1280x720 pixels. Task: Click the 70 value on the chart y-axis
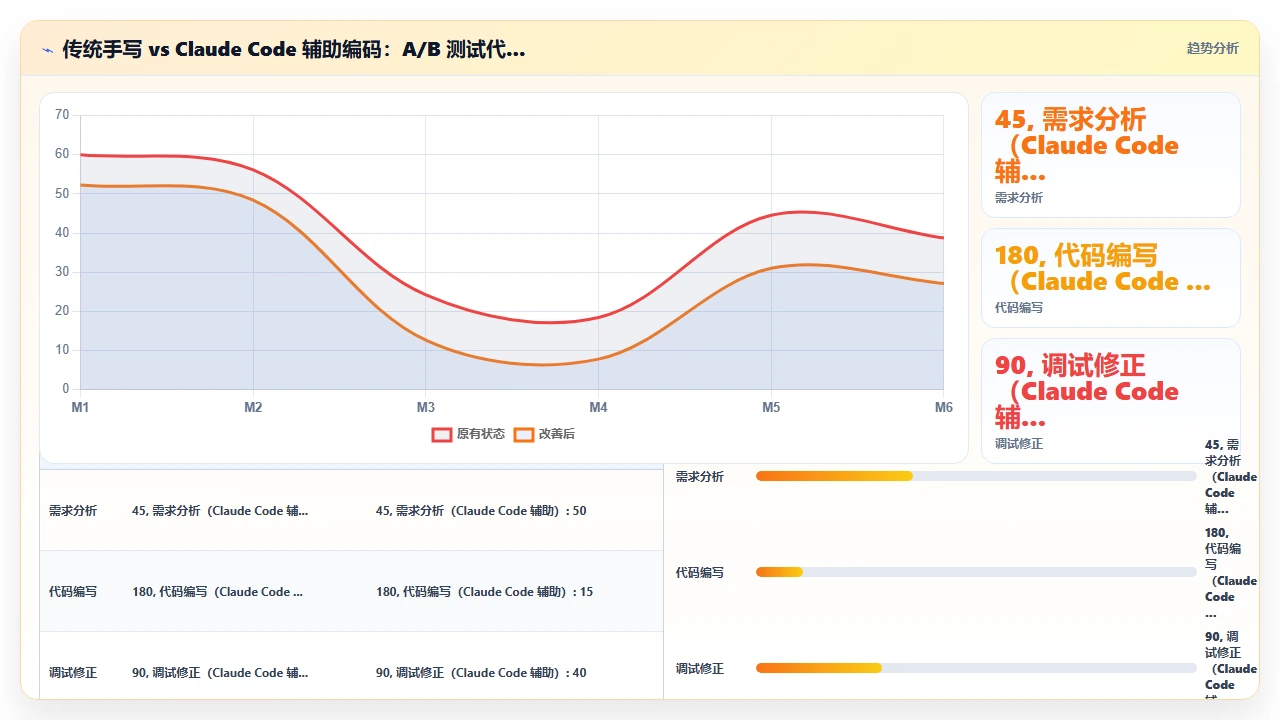[x=62, y=115]
